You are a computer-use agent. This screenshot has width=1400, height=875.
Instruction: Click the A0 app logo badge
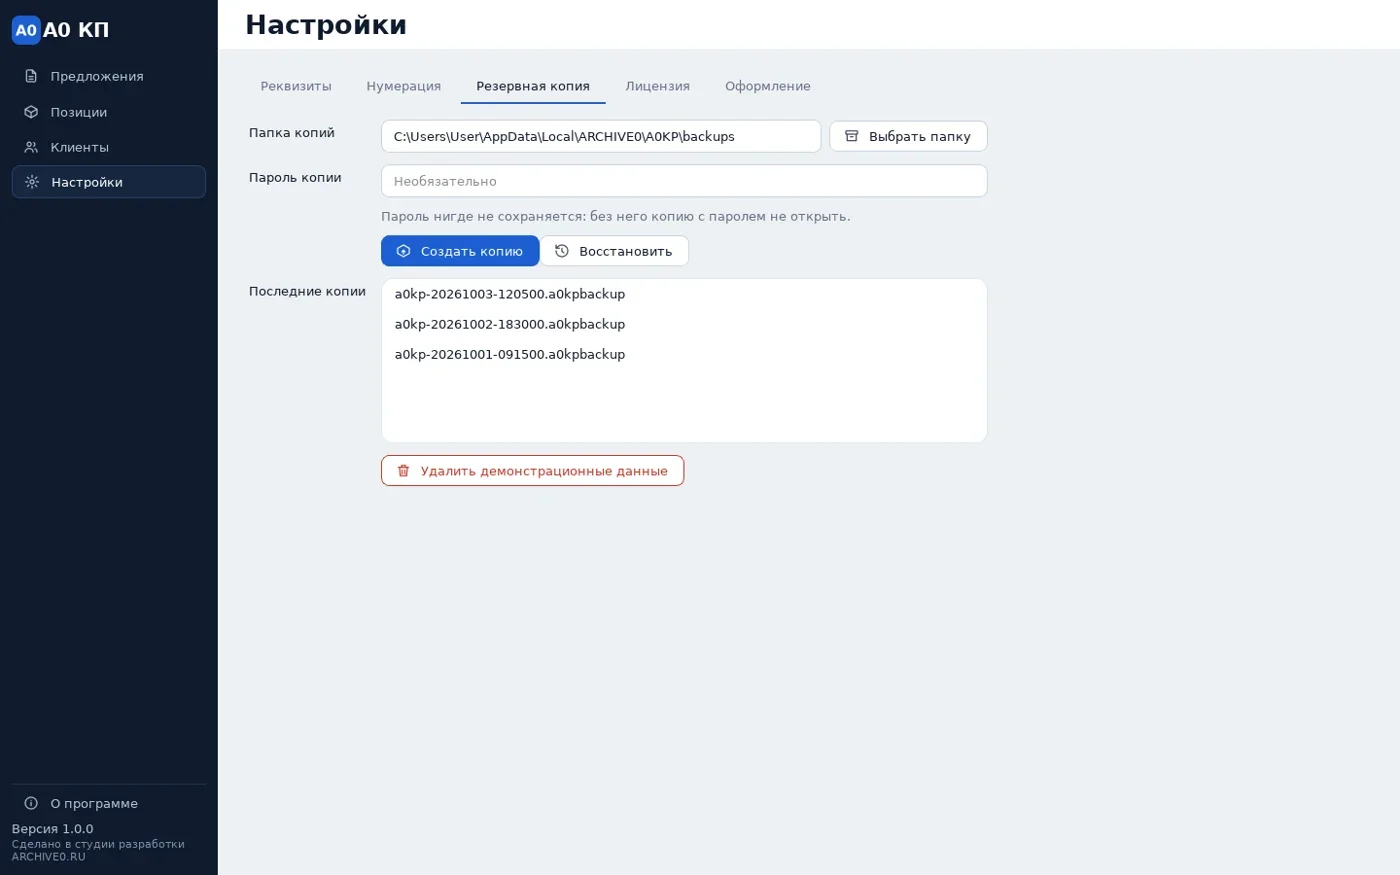coord(26,30)
